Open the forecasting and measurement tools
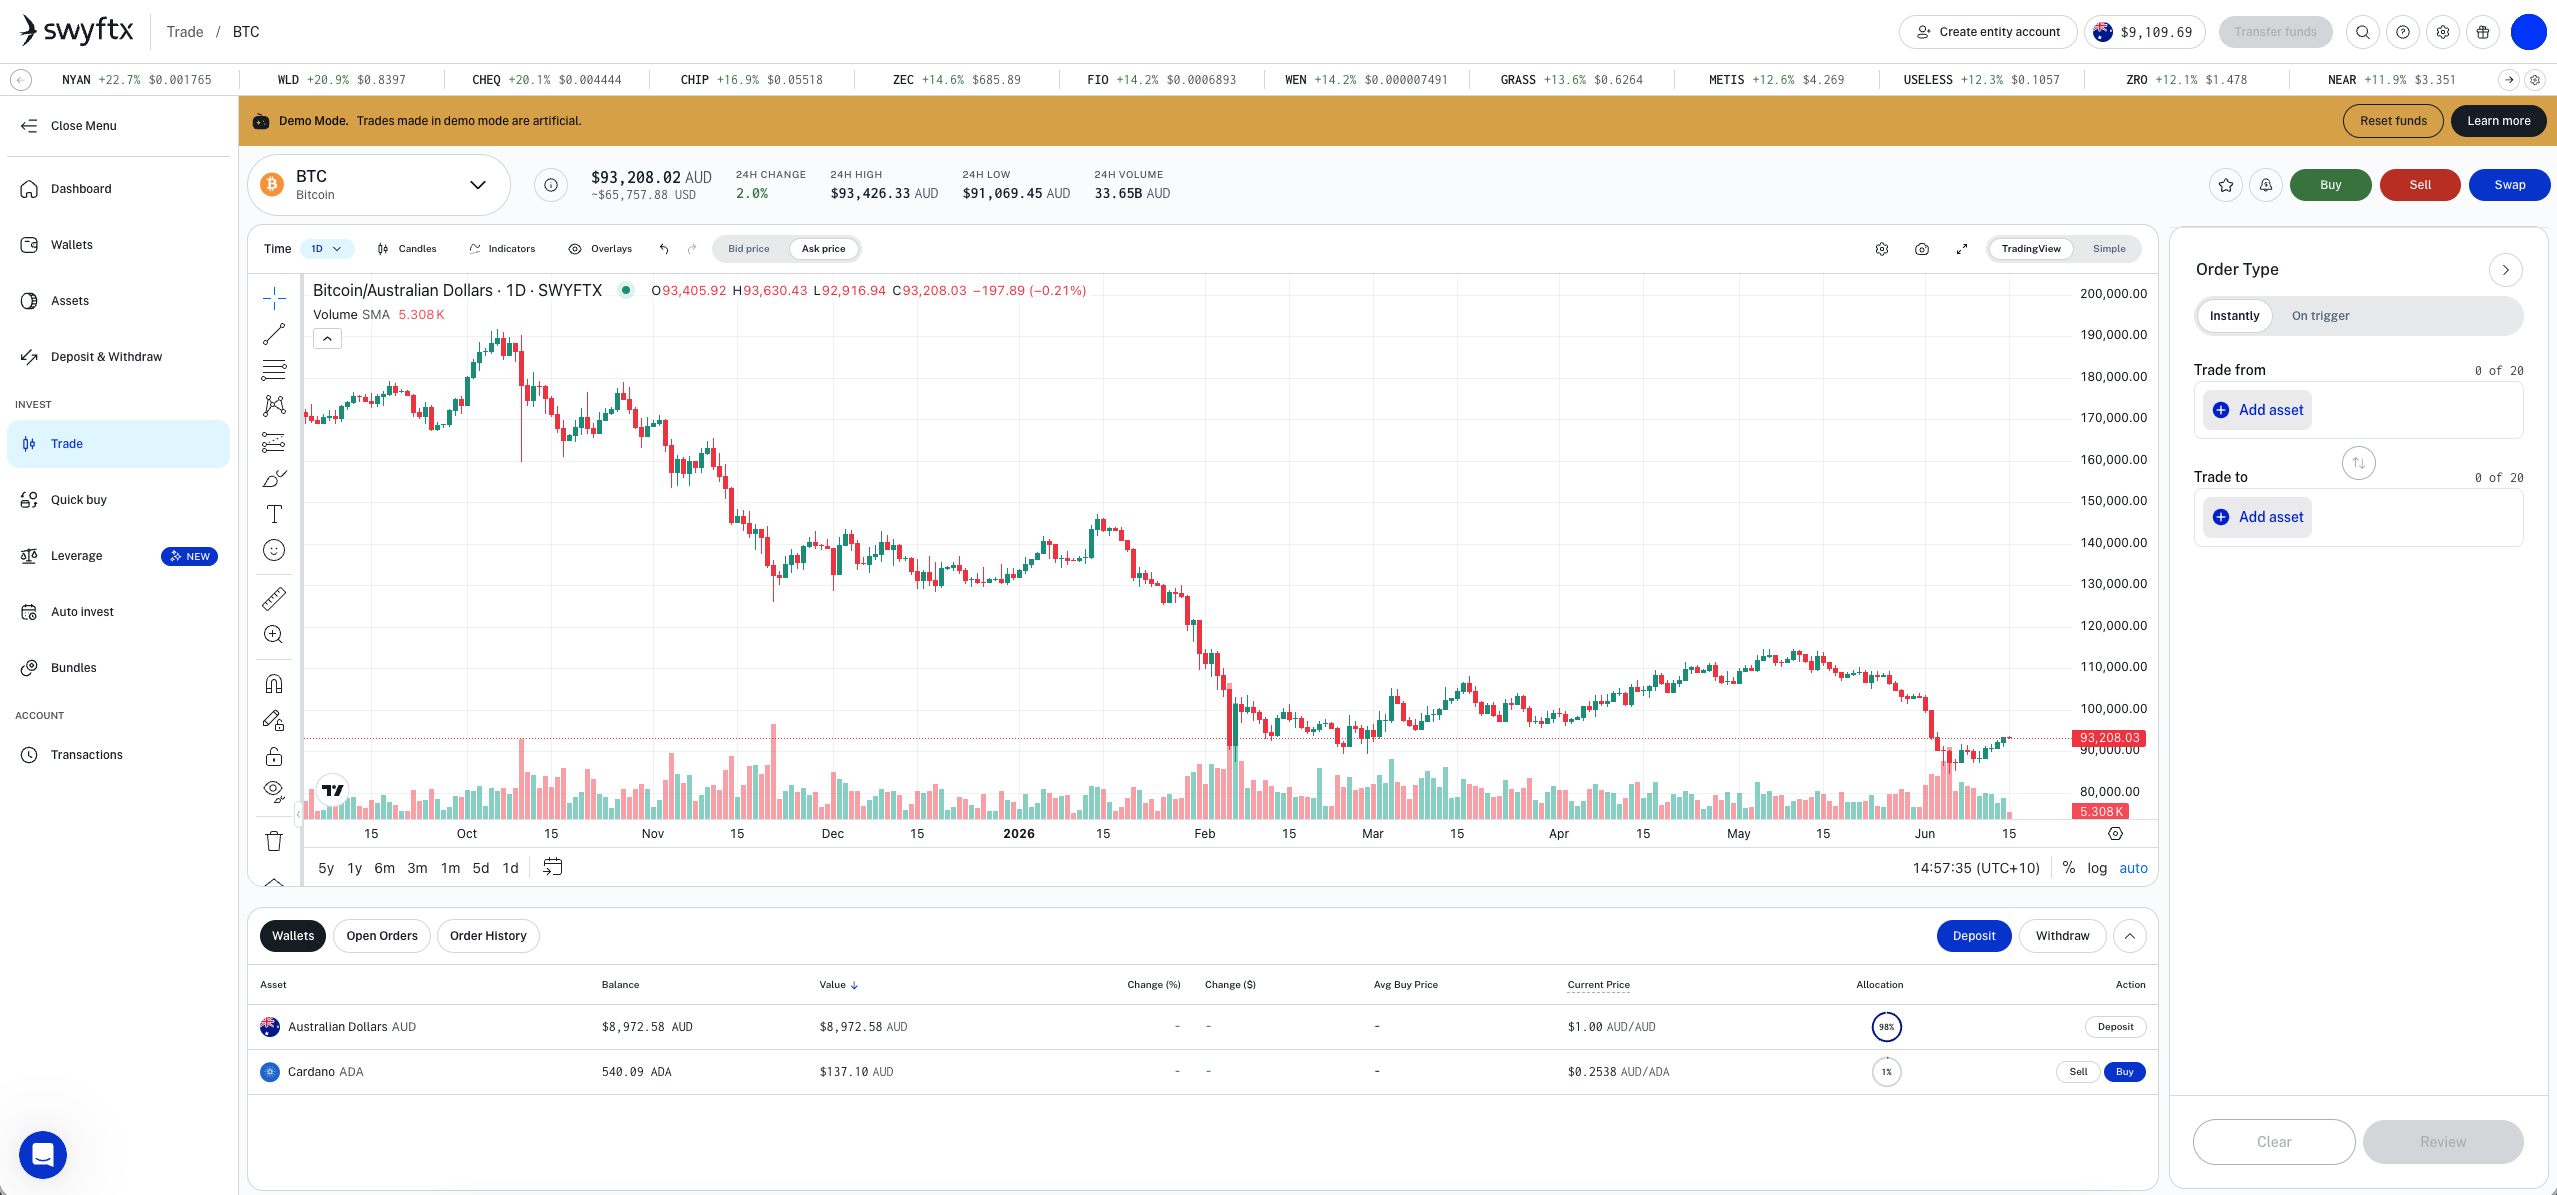The image size is (2557, 1195). point(274,442)
